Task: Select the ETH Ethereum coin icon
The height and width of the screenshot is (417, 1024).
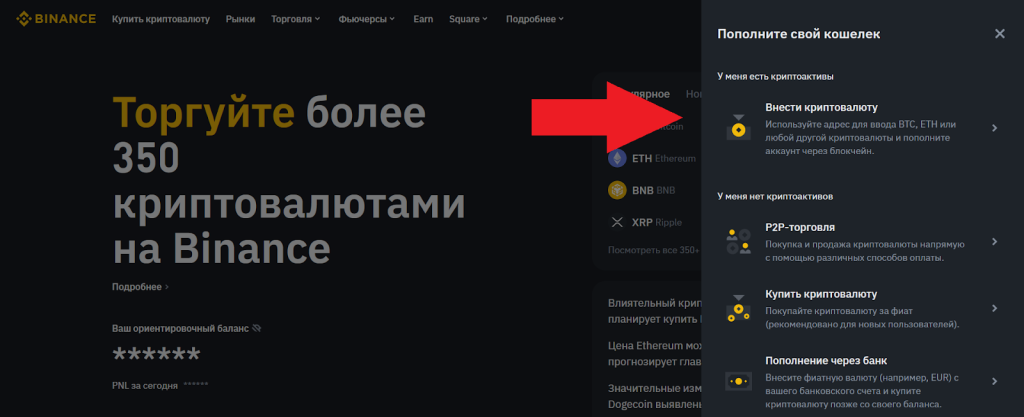Action: (617, 158)
